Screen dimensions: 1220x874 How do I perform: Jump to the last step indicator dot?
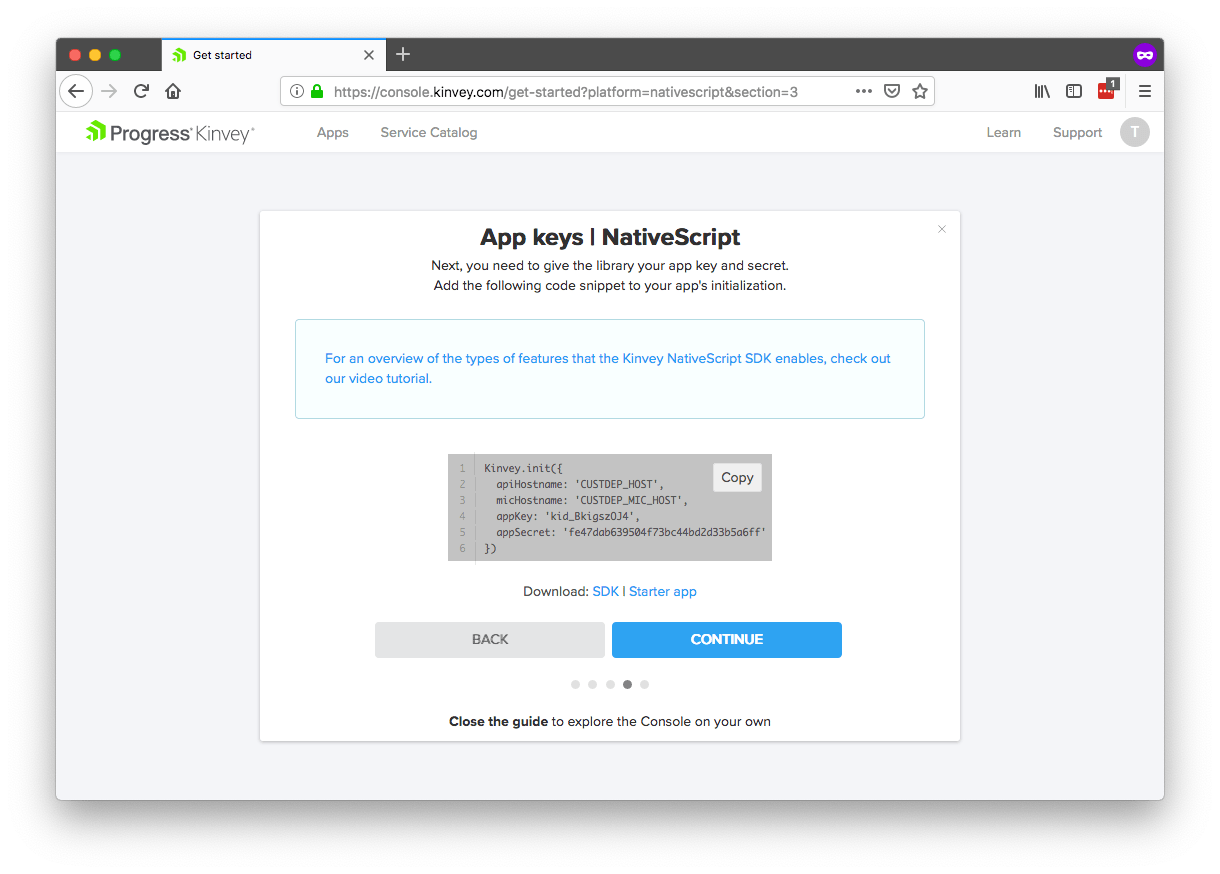click(645, 685)
